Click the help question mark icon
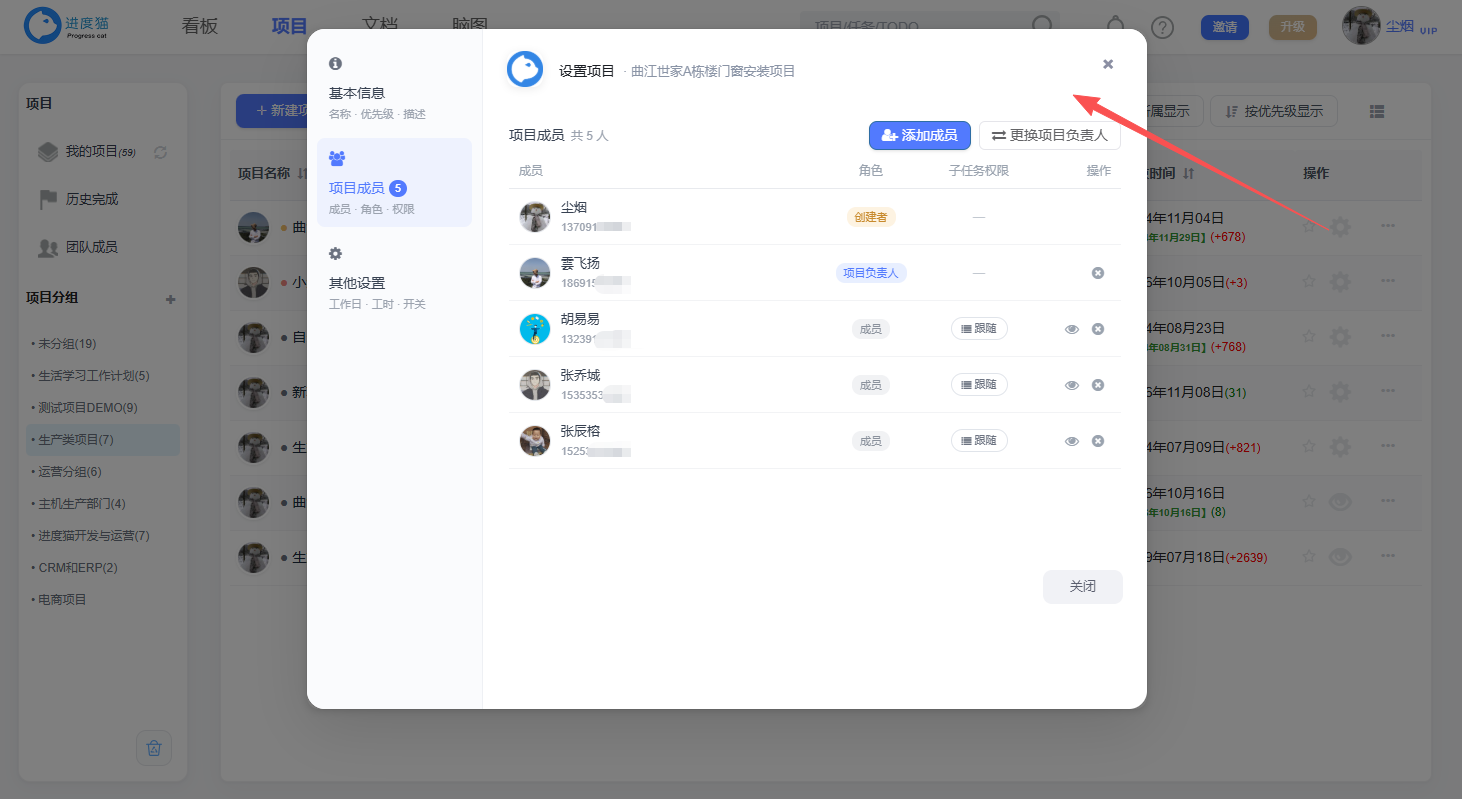Viewport: 1462px width, 799px height. click(x=1162, y=27)
